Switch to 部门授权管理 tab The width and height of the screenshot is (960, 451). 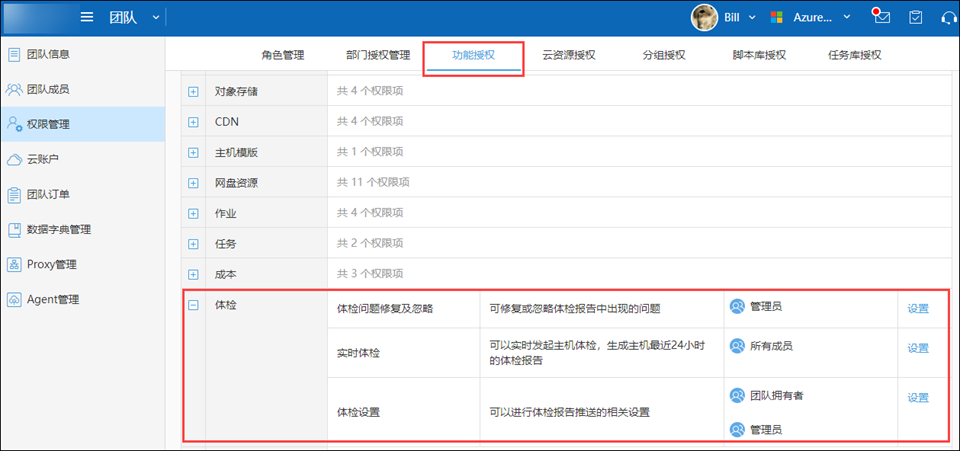[x=378, y=55]
